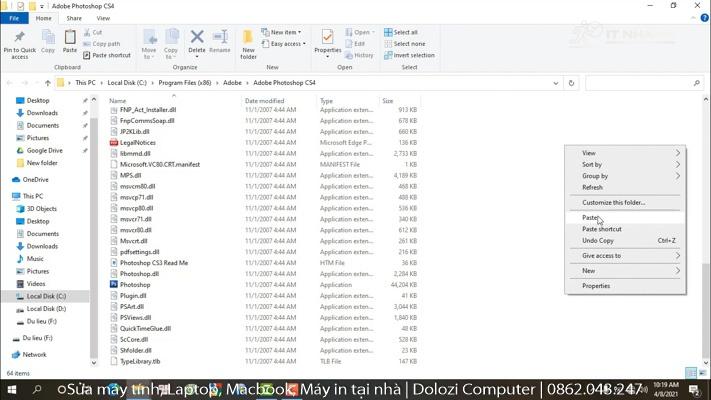The width and height of the screenshot is (711, 400).
Task: Open OneDrive in the sidebar
Action: (x=35, y=179)
